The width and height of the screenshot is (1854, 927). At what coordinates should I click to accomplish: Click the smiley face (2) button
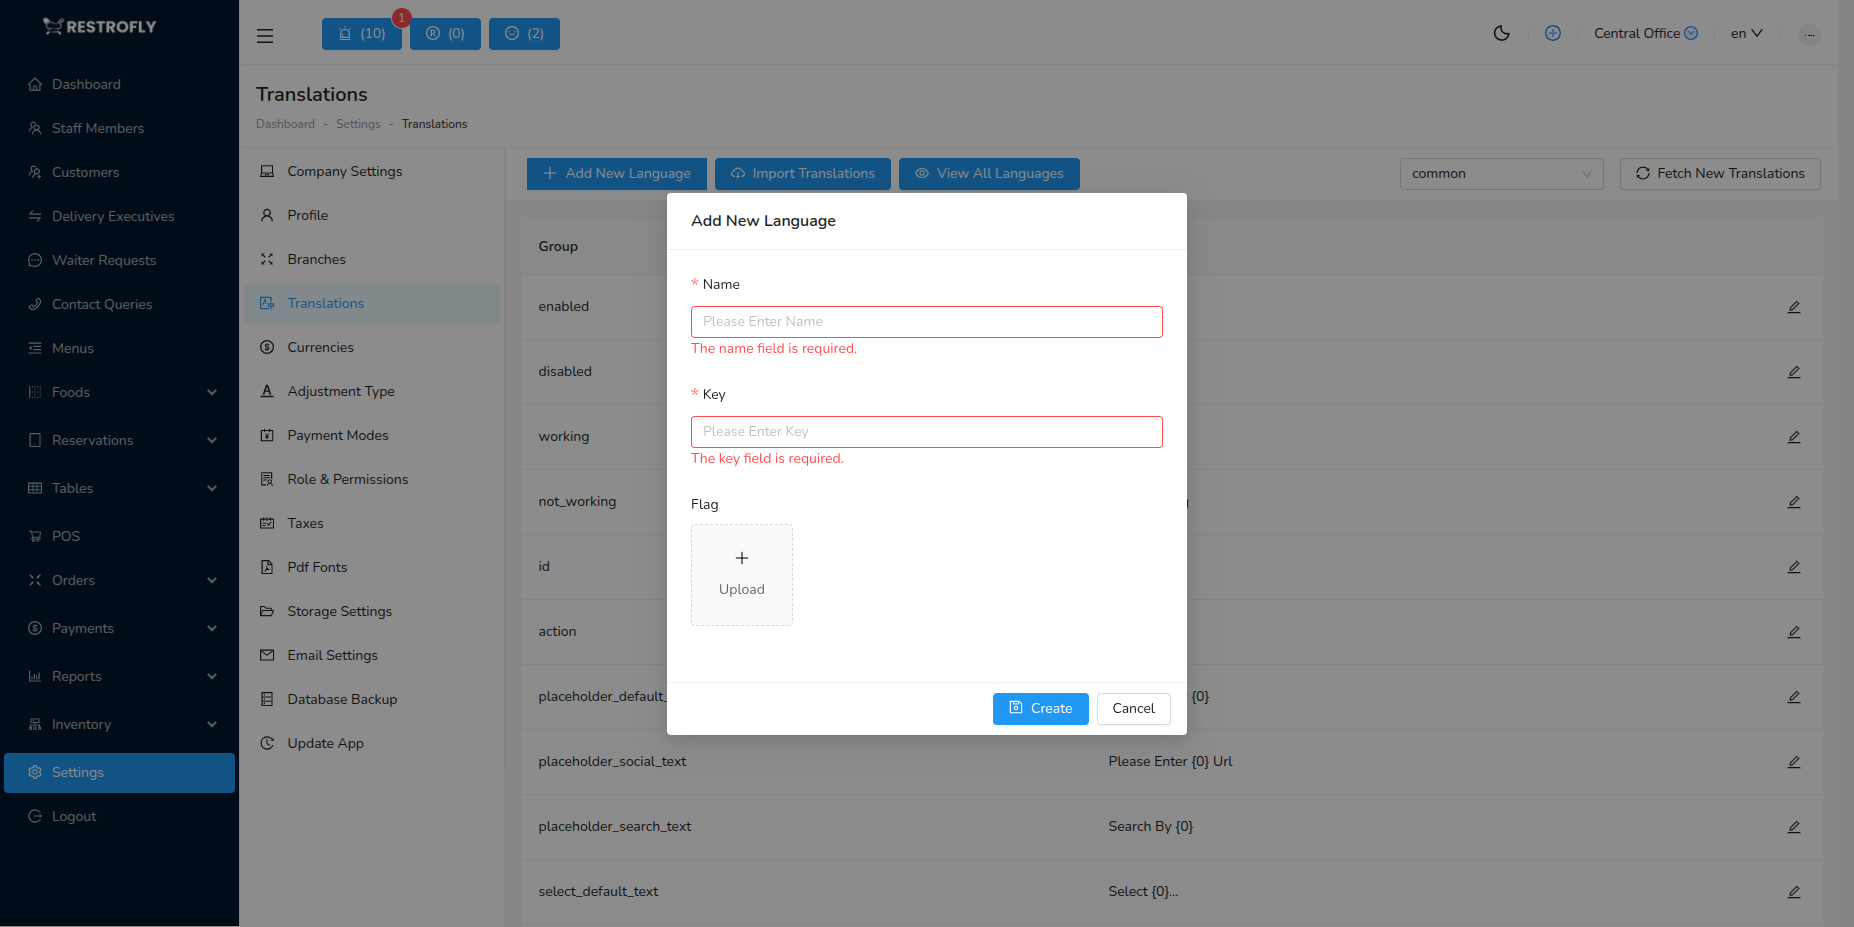(524, 34)
